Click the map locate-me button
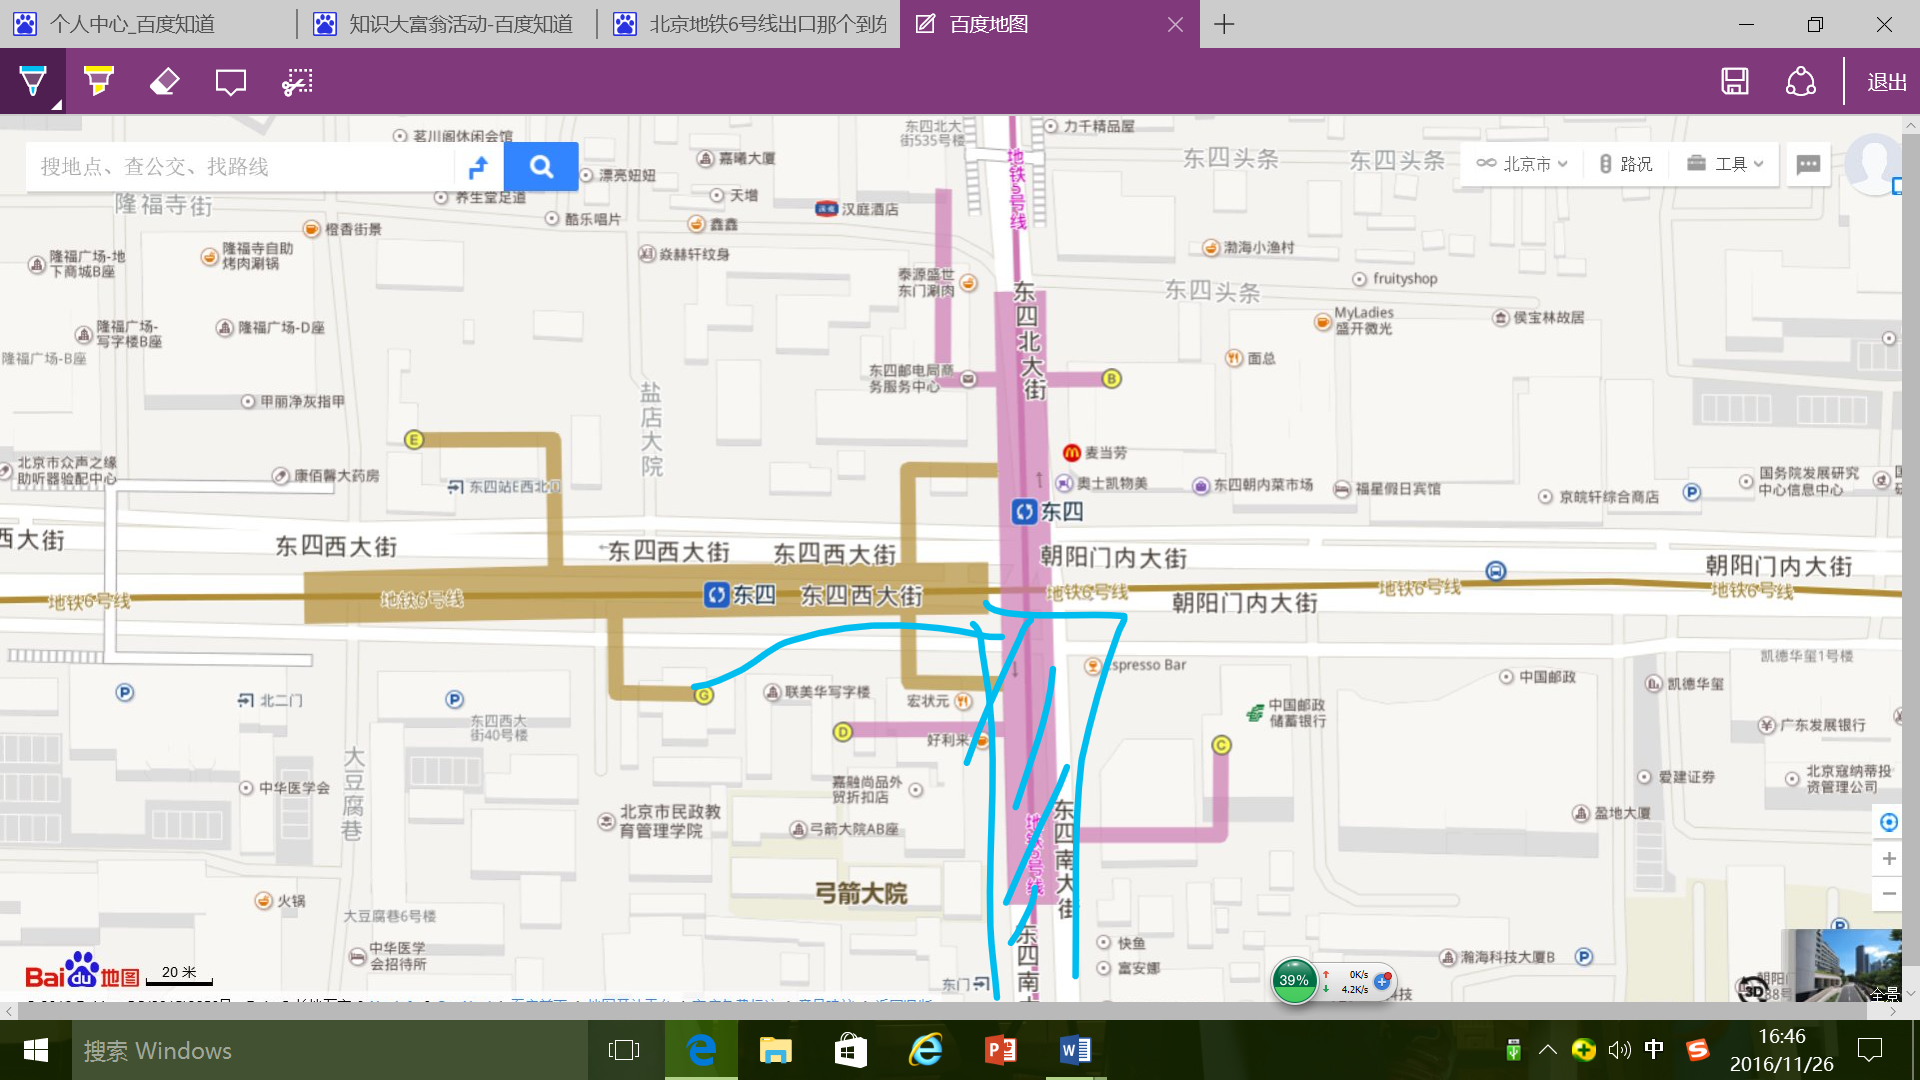1920x1080 pixels. click(1889, 822)
